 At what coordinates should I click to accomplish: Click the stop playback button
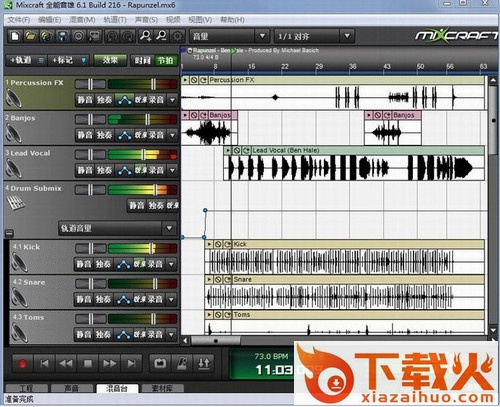pyautogui.click(x=88, y=363)
